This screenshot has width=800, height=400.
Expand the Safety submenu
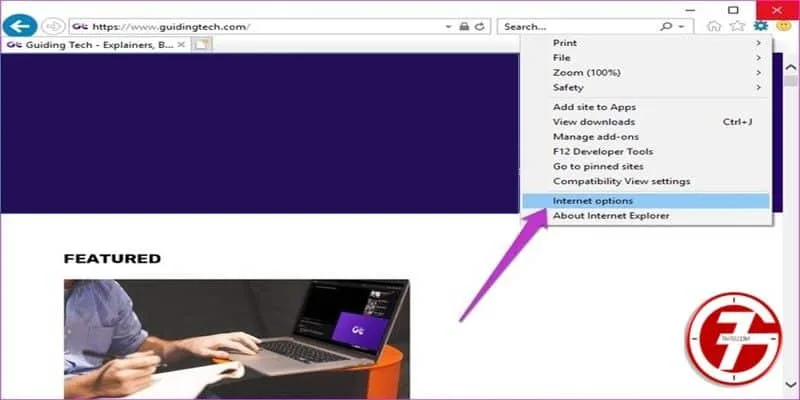click(x=646, y=87)
